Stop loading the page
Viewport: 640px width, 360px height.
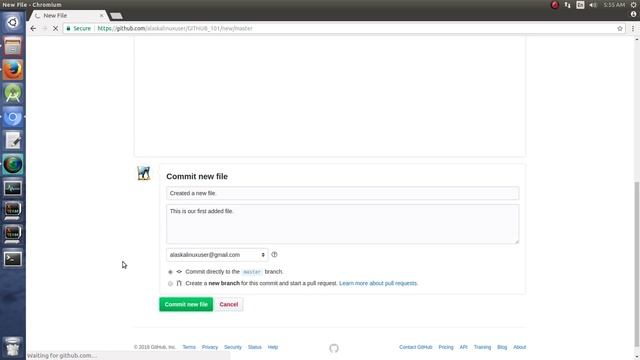pos(56,28)
